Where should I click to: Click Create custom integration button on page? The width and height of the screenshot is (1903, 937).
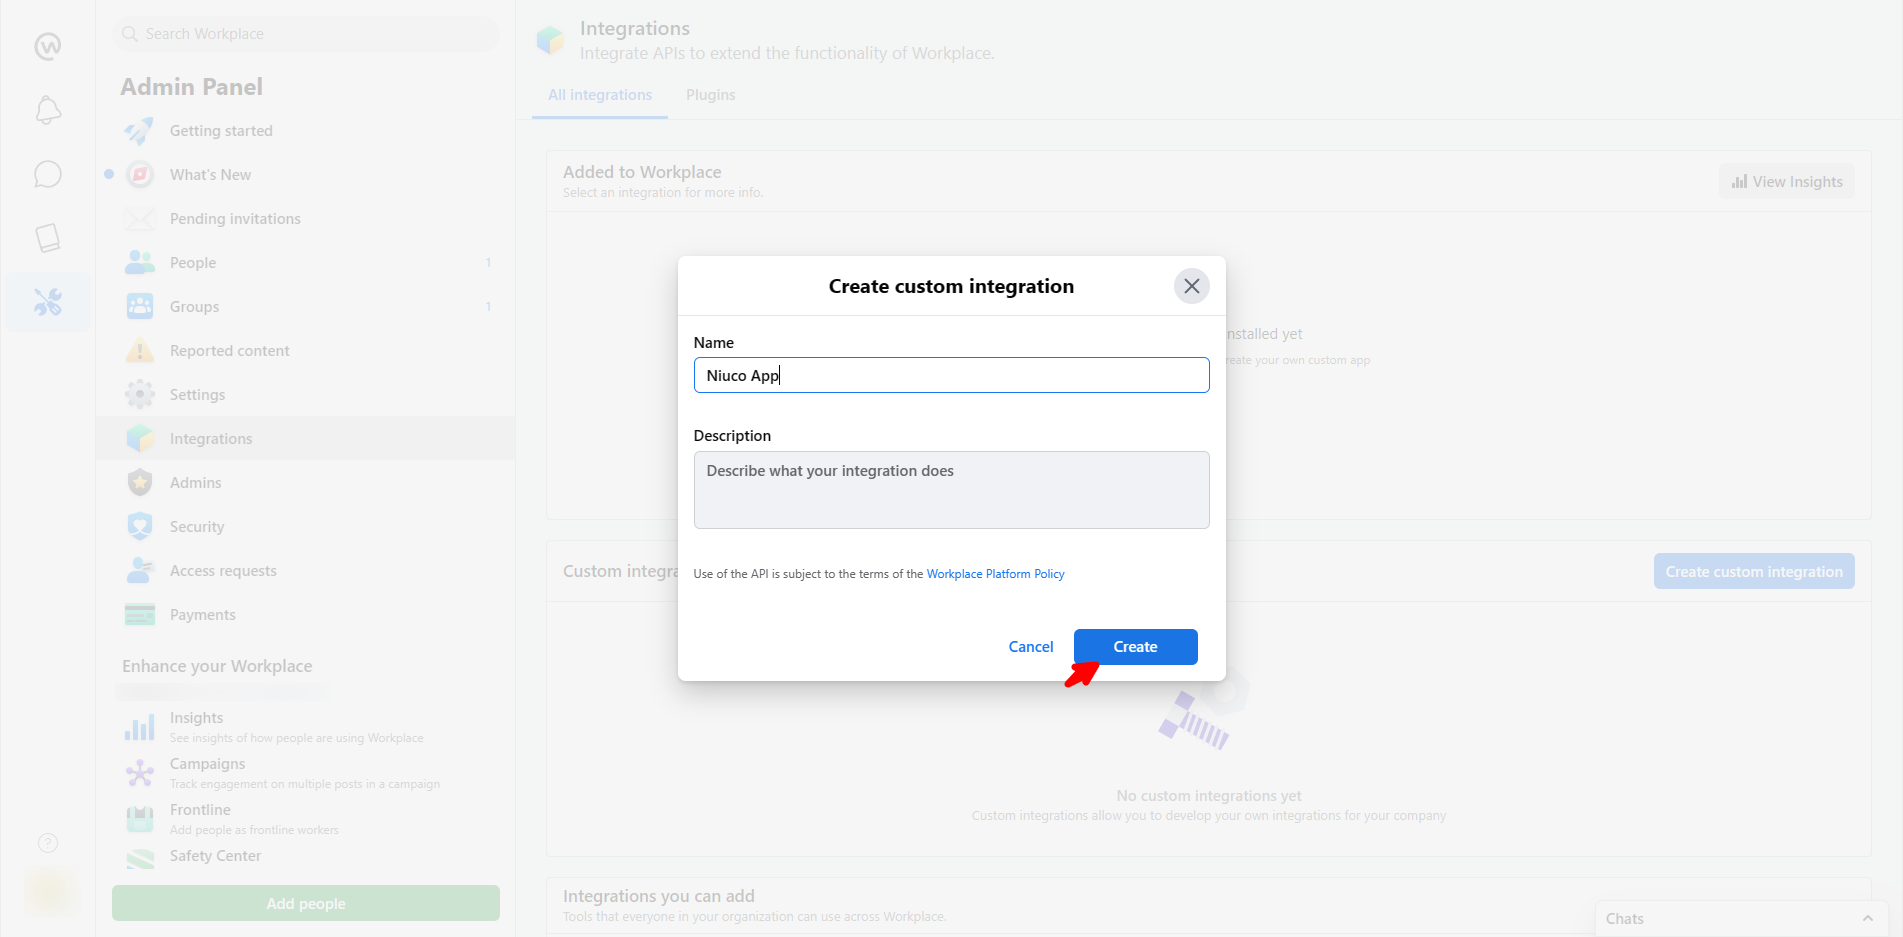pos(1754,571)
